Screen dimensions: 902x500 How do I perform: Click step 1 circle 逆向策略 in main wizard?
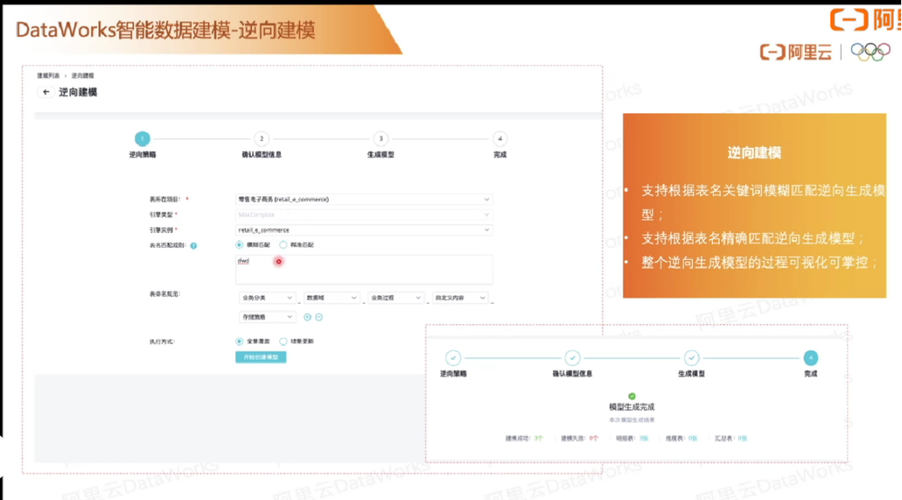click(x=142, y=139)
